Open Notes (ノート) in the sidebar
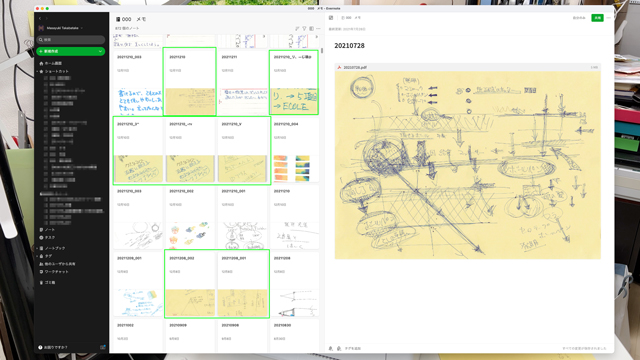The image size is (640, 360). pyautogui.click(x=47, y=230)
